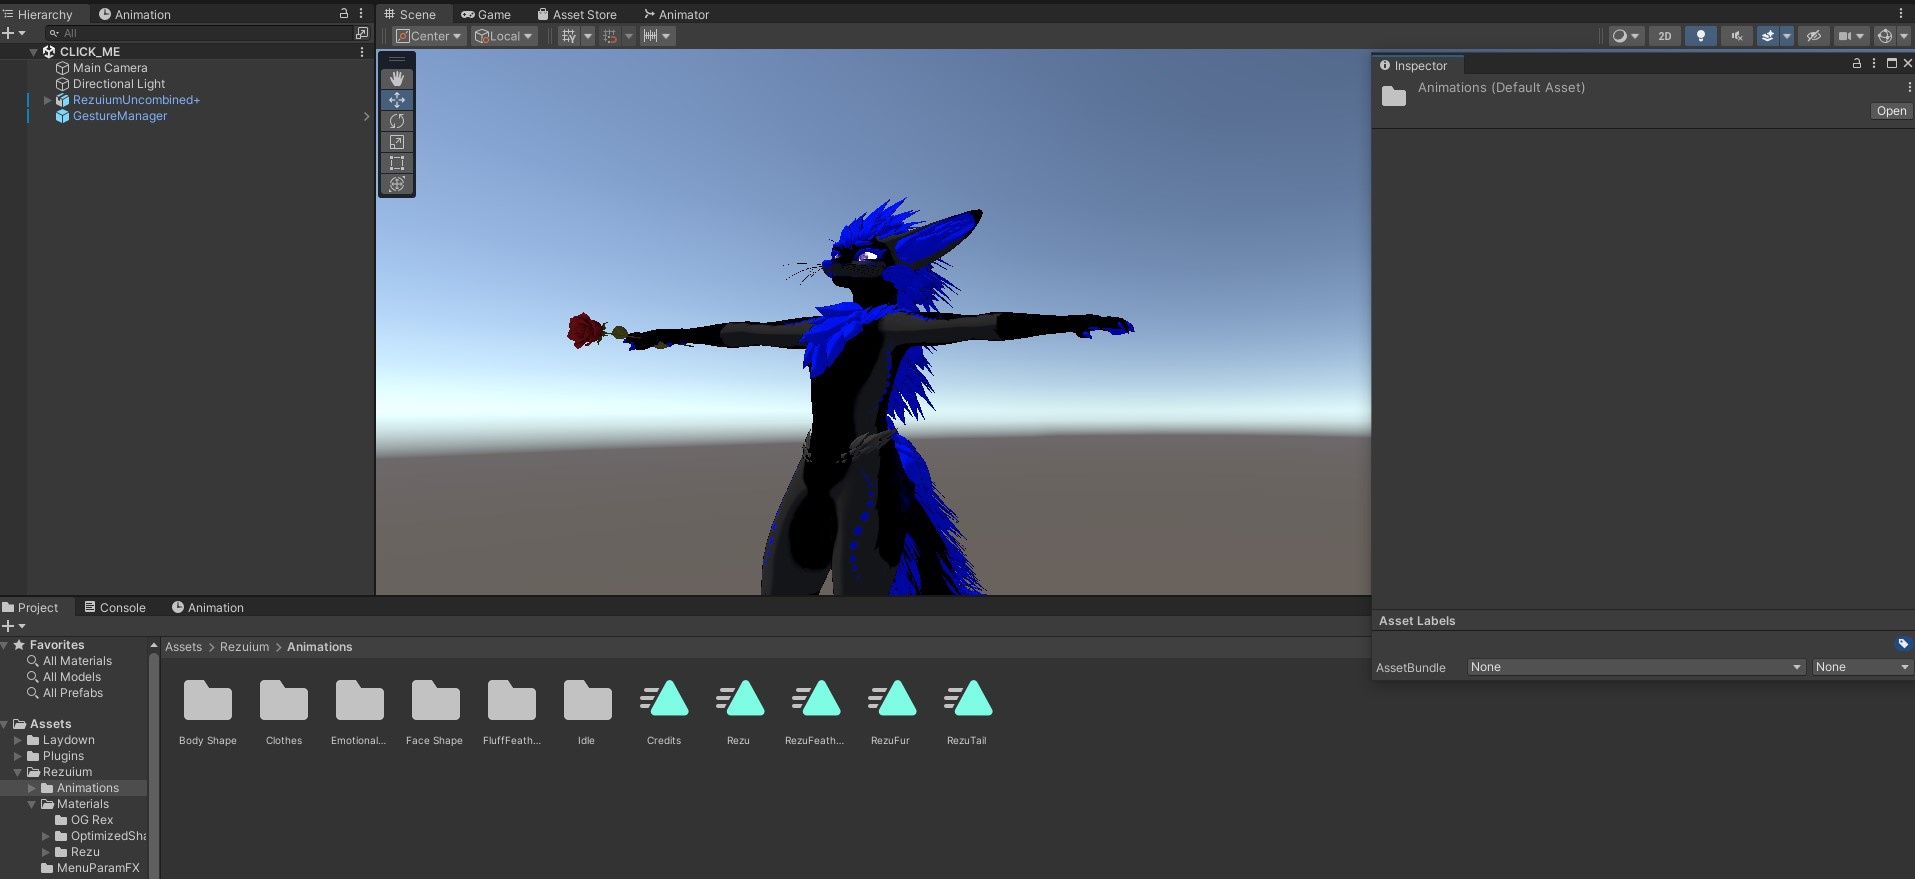Toggle 2D scene view mode
The image size is (1915, 879).
click(1664, 36)
